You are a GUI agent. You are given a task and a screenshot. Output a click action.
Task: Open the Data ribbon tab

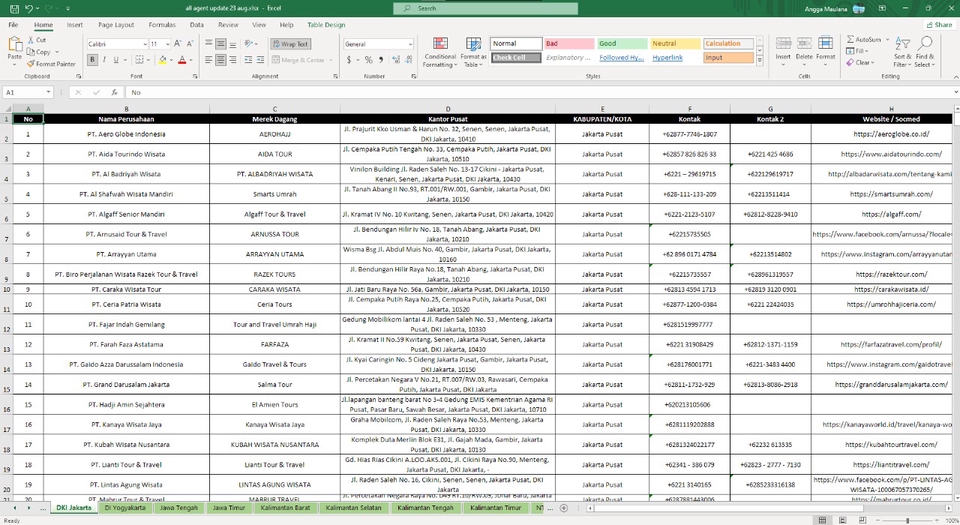pos(197,25)
